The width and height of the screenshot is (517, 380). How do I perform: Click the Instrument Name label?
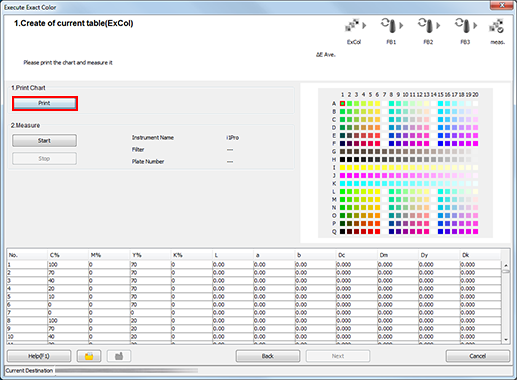[153, 138]
